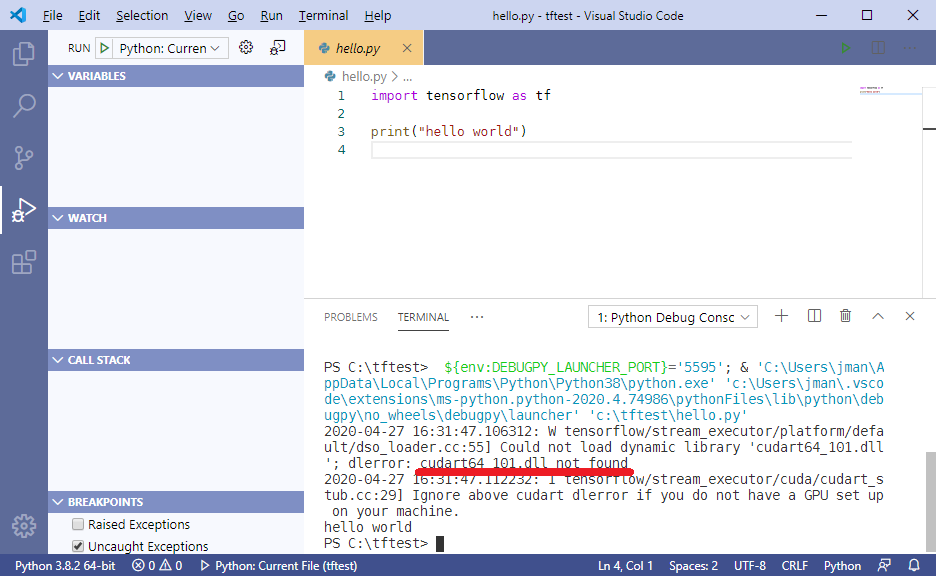936x576 pixels.
Task: Change encoding via UTF-8
Action: [x=750, y=565]
